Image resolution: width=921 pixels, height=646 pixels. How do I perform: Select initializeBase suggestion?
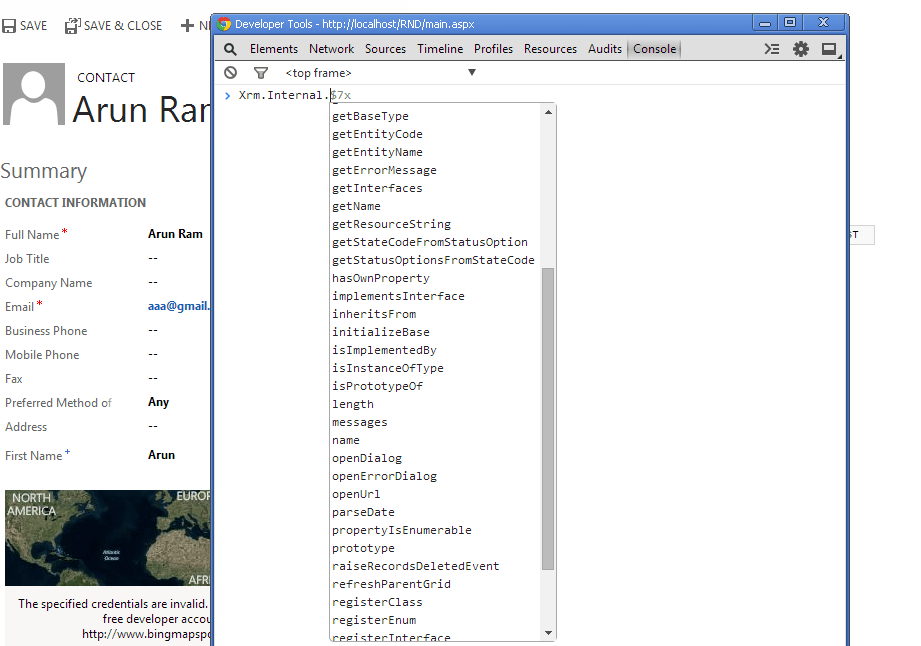tap(381, 332)
